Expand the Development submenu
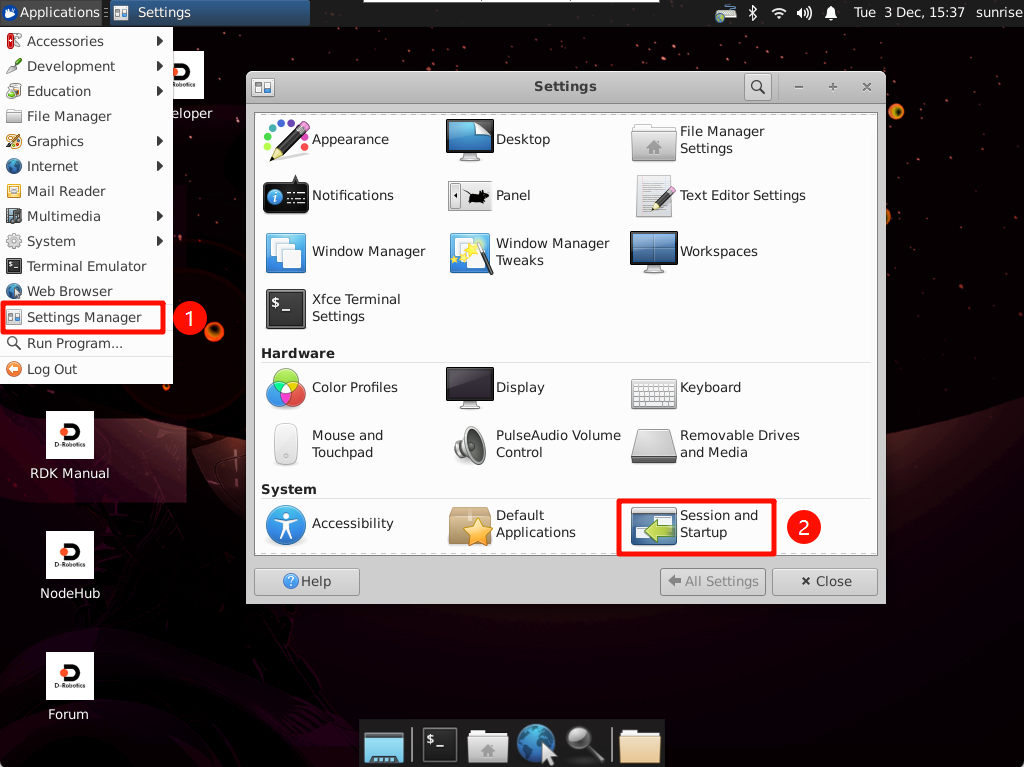Image resolution: width=1024 pixels, height=767 pixels. click(x=86, y=66)
